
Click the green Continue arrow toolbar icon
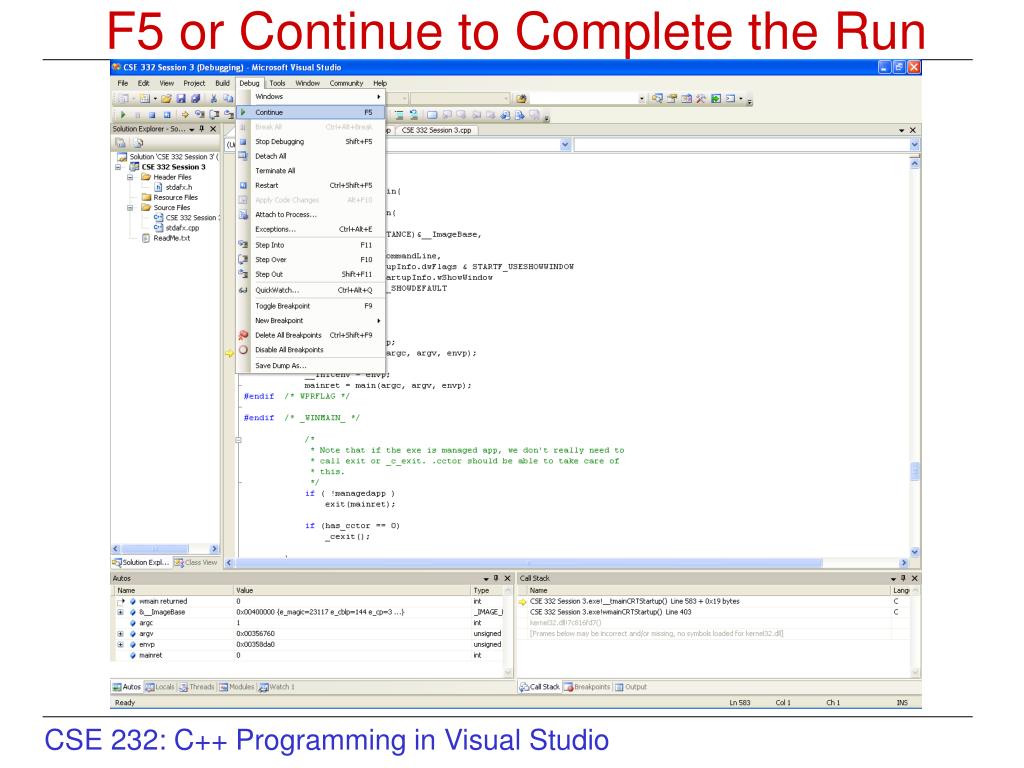coord(123,115)
